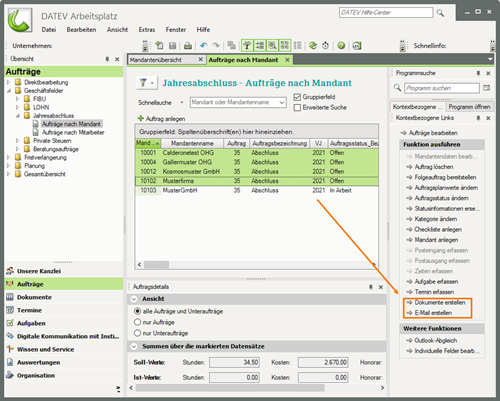The image size is (500, 401).
Task: Click the Auftragsstatus ändern link
Action: click(441, 198)
